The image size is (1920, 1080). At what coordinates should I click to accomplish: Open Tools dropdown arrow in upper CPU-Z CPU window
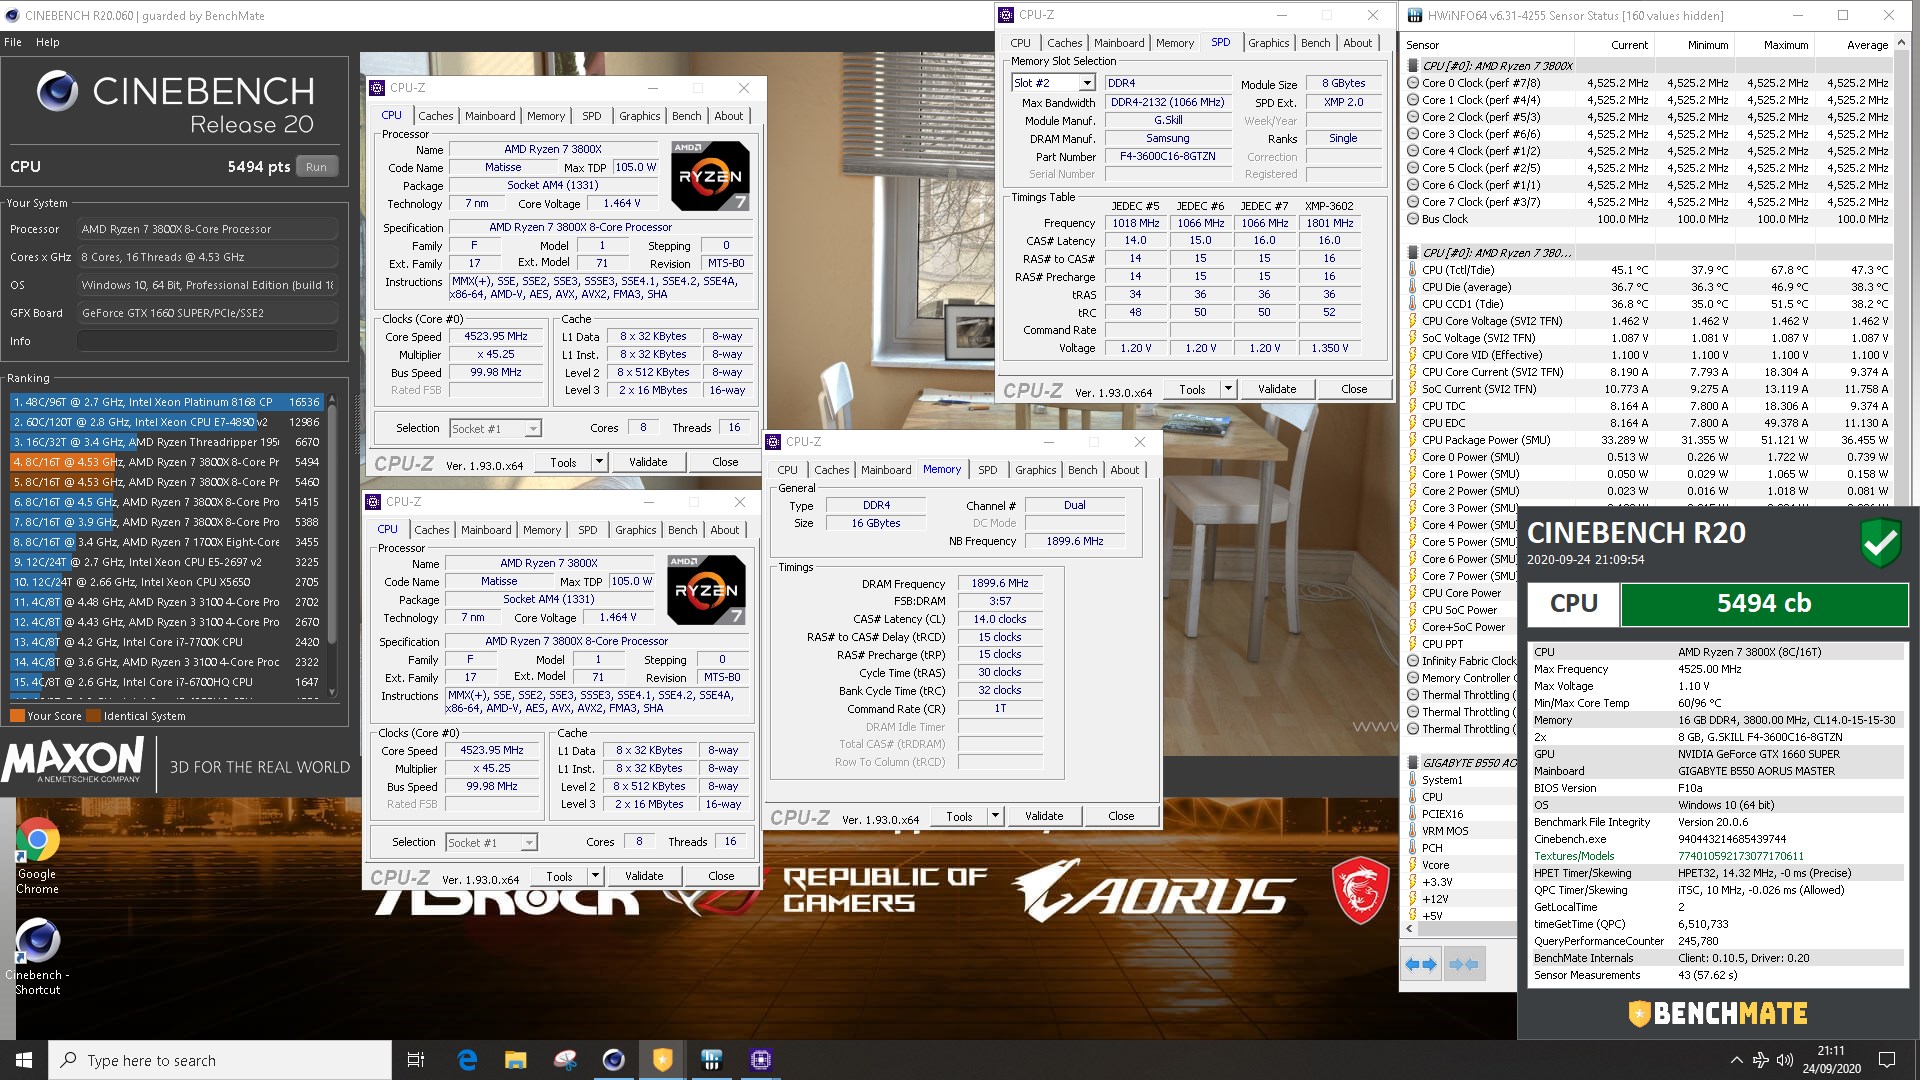[x=599, y=462]
